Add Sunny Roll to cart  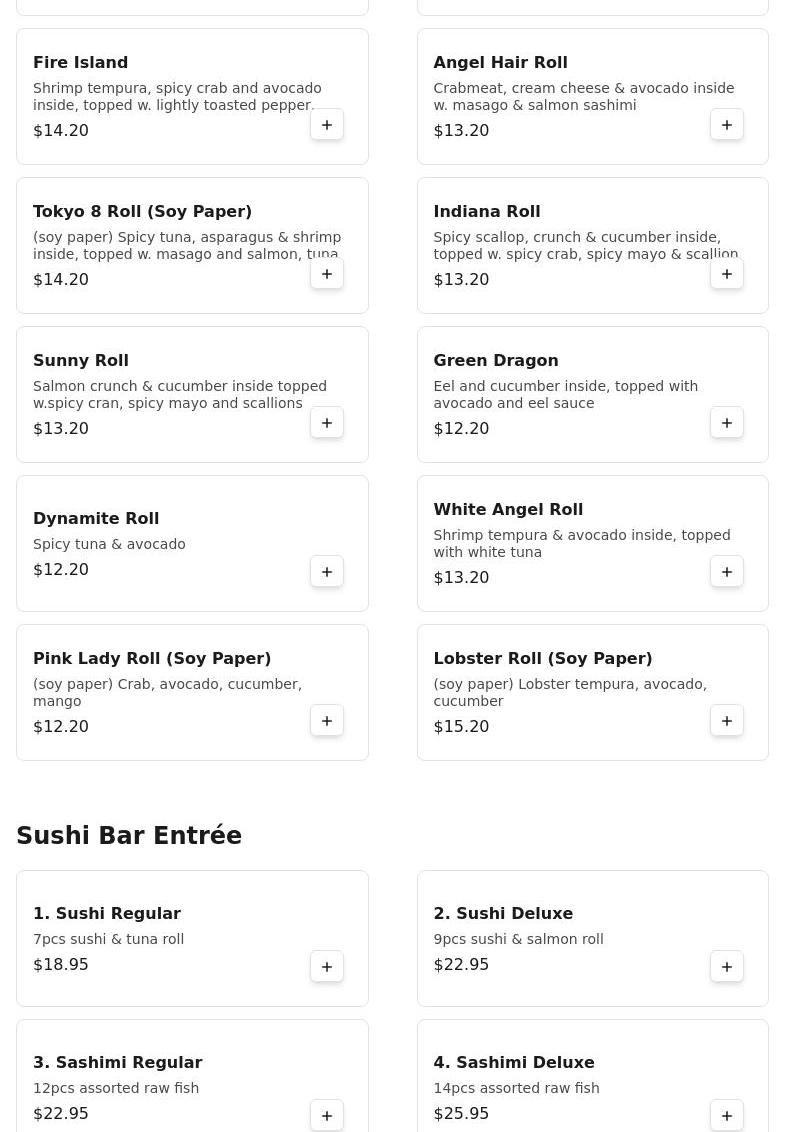327,423
